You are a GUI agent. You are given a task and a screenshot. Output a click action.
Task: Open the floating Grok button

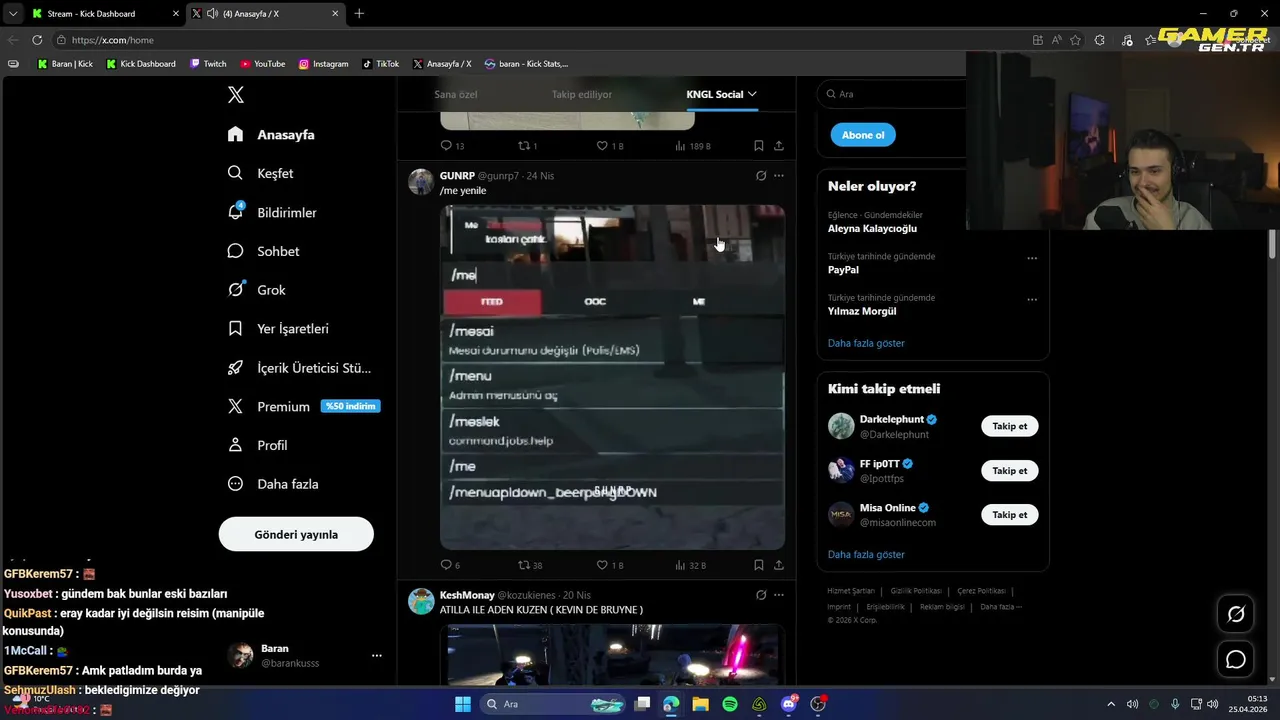[x=1236, y=614]
